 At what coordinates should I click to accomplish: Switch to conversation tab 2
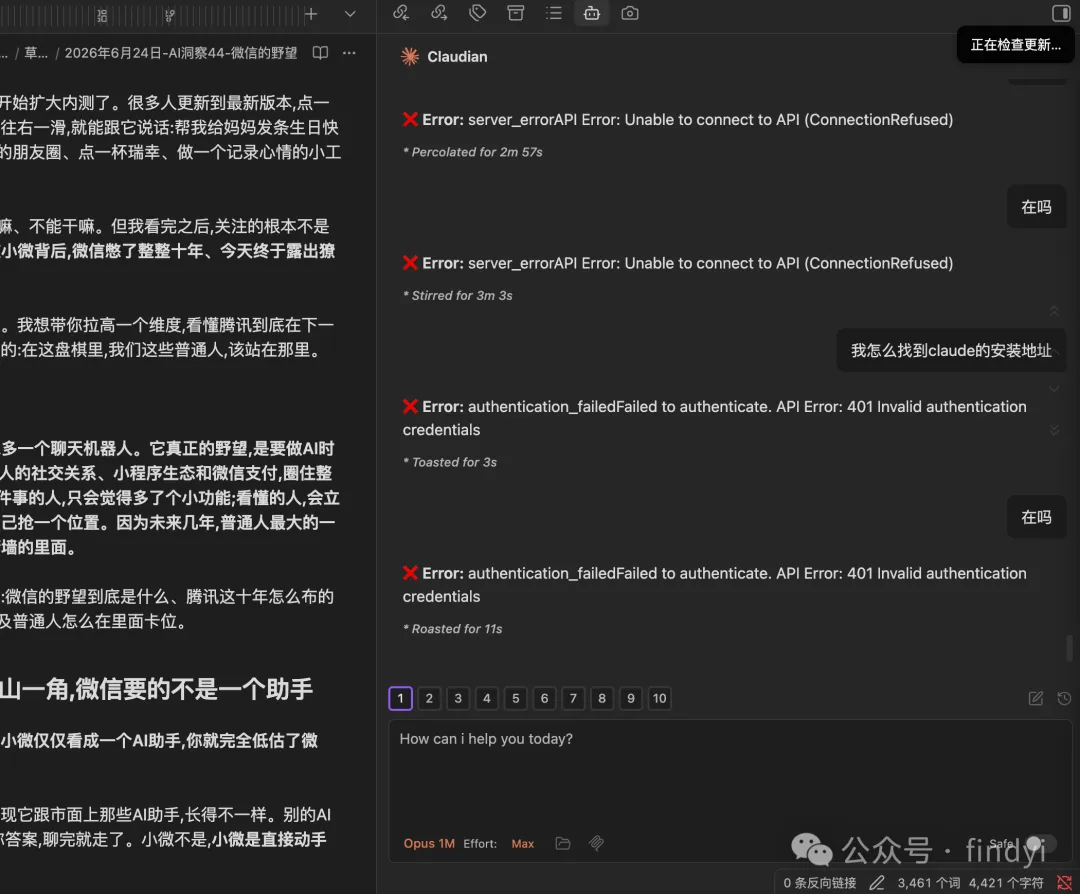(x=429, y=698)
